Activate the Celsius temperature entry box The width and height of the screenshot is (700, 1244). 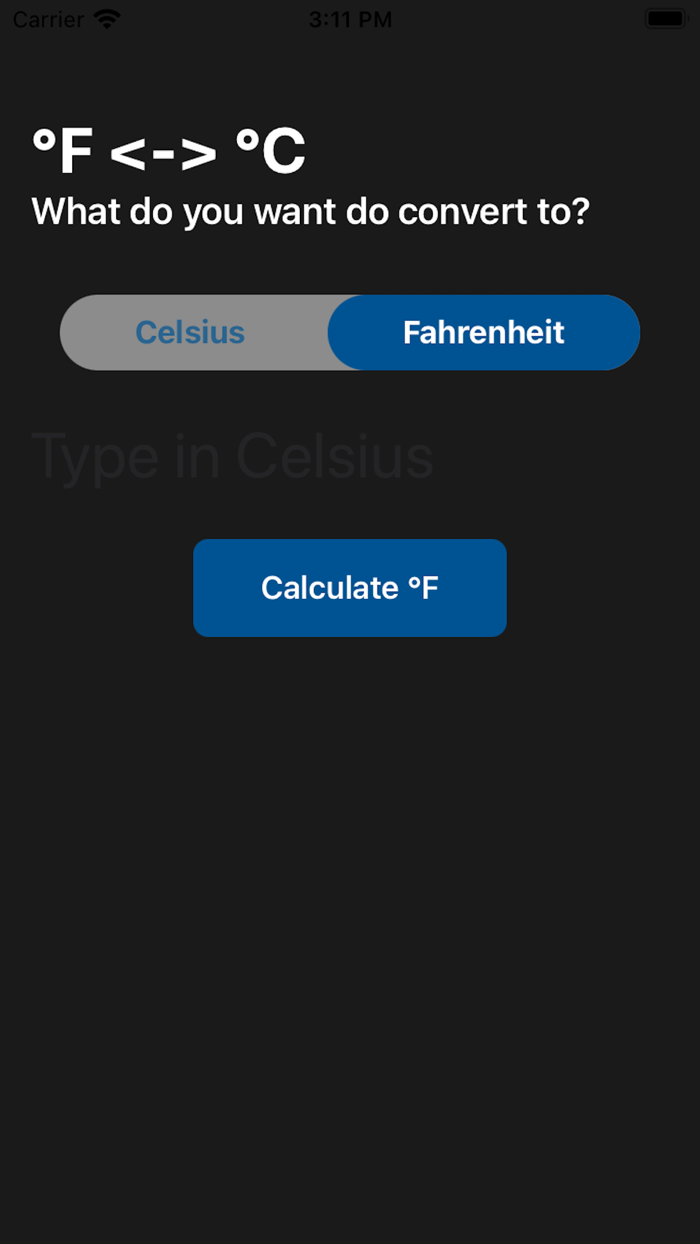click(x=235, y=457)
